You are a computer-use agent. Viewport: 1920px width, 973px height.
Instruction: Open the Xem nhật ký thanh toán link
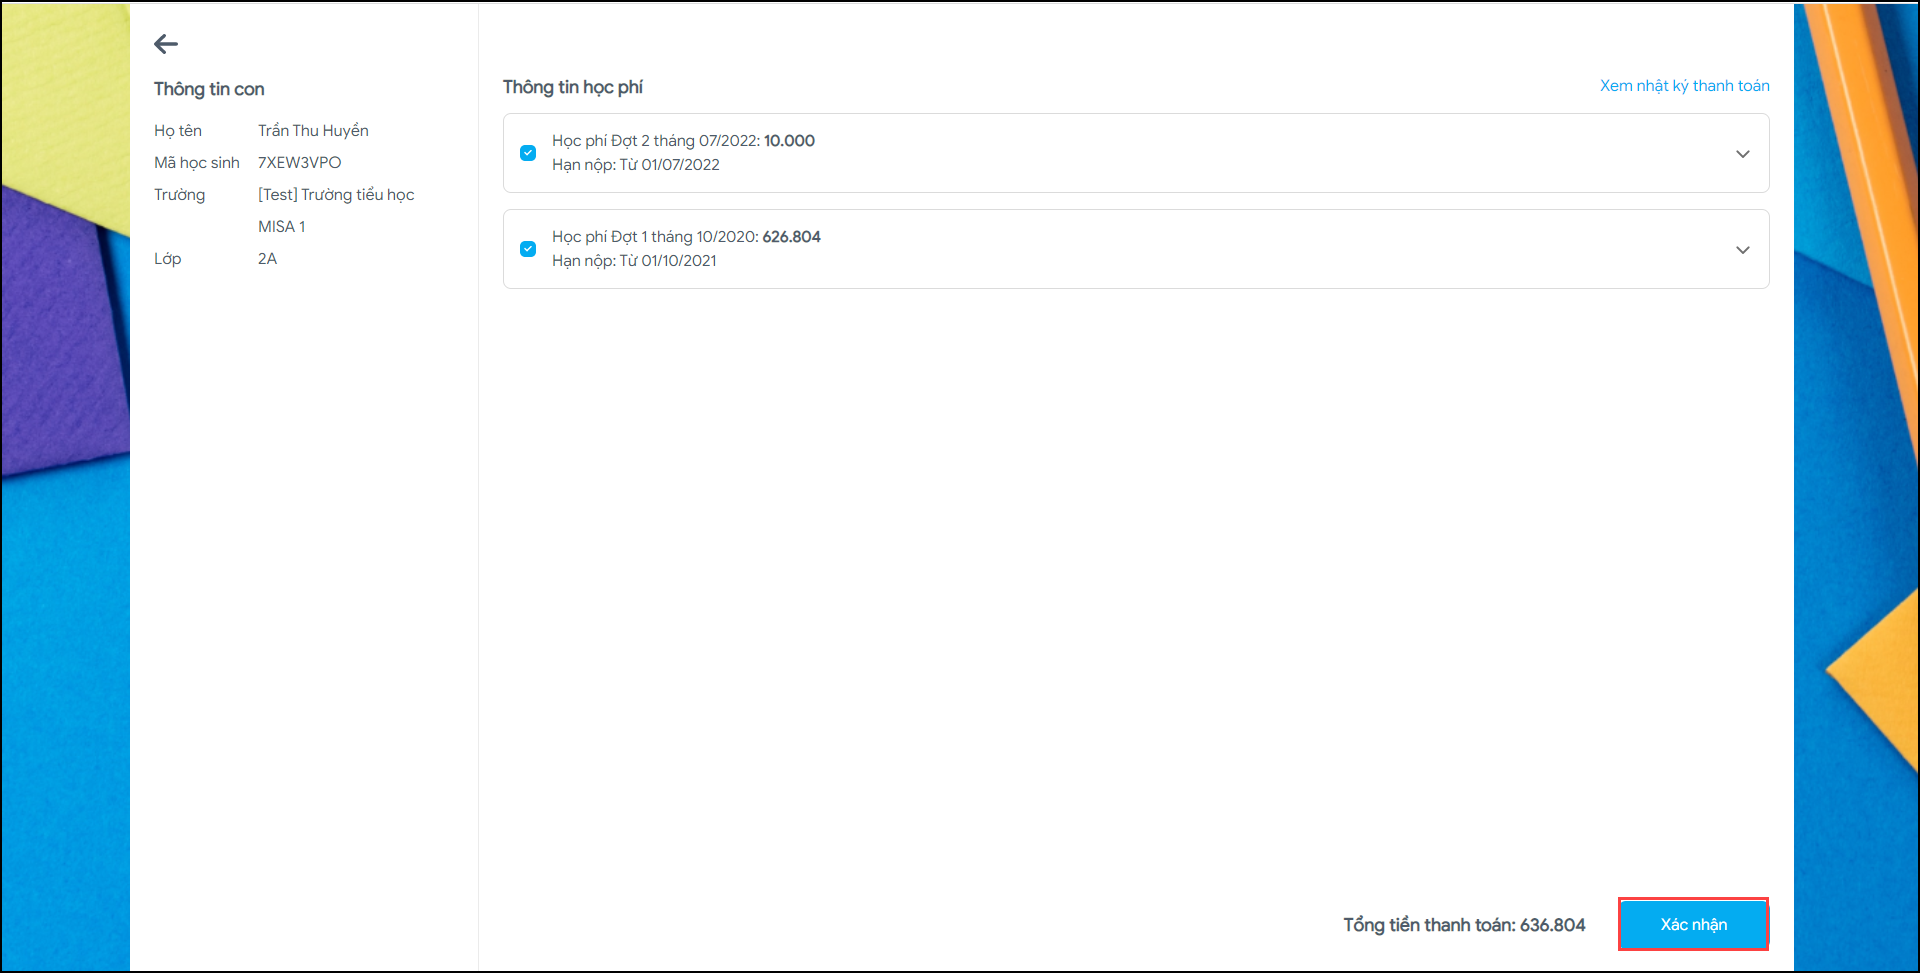click(x=1684, y=86)
